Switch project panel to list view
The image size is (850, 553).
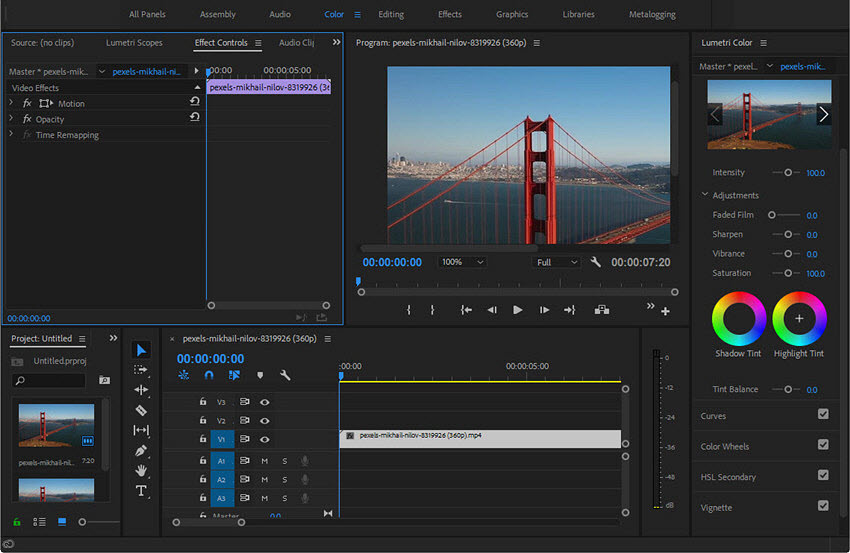pos(39,522)
